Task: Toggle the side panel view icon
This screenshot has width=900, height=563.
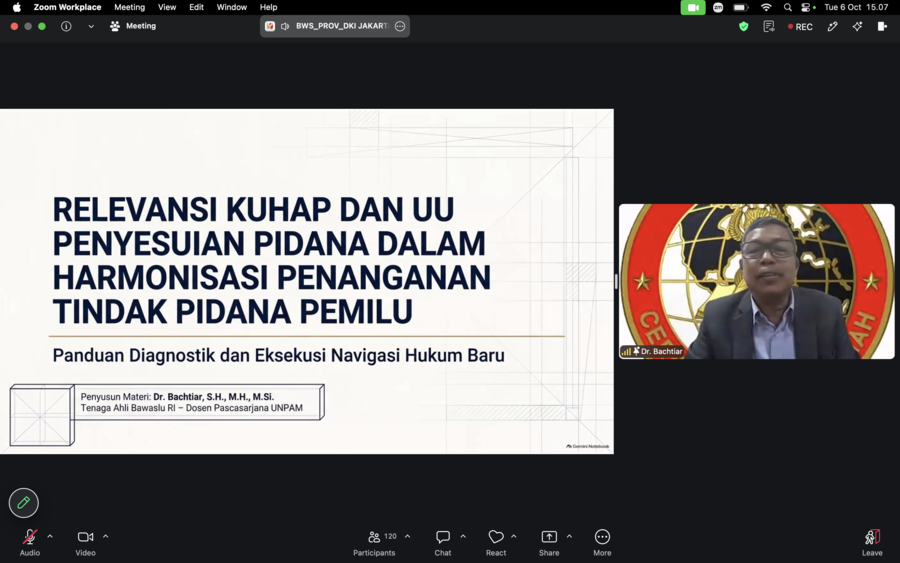Action: pos(882,26)
